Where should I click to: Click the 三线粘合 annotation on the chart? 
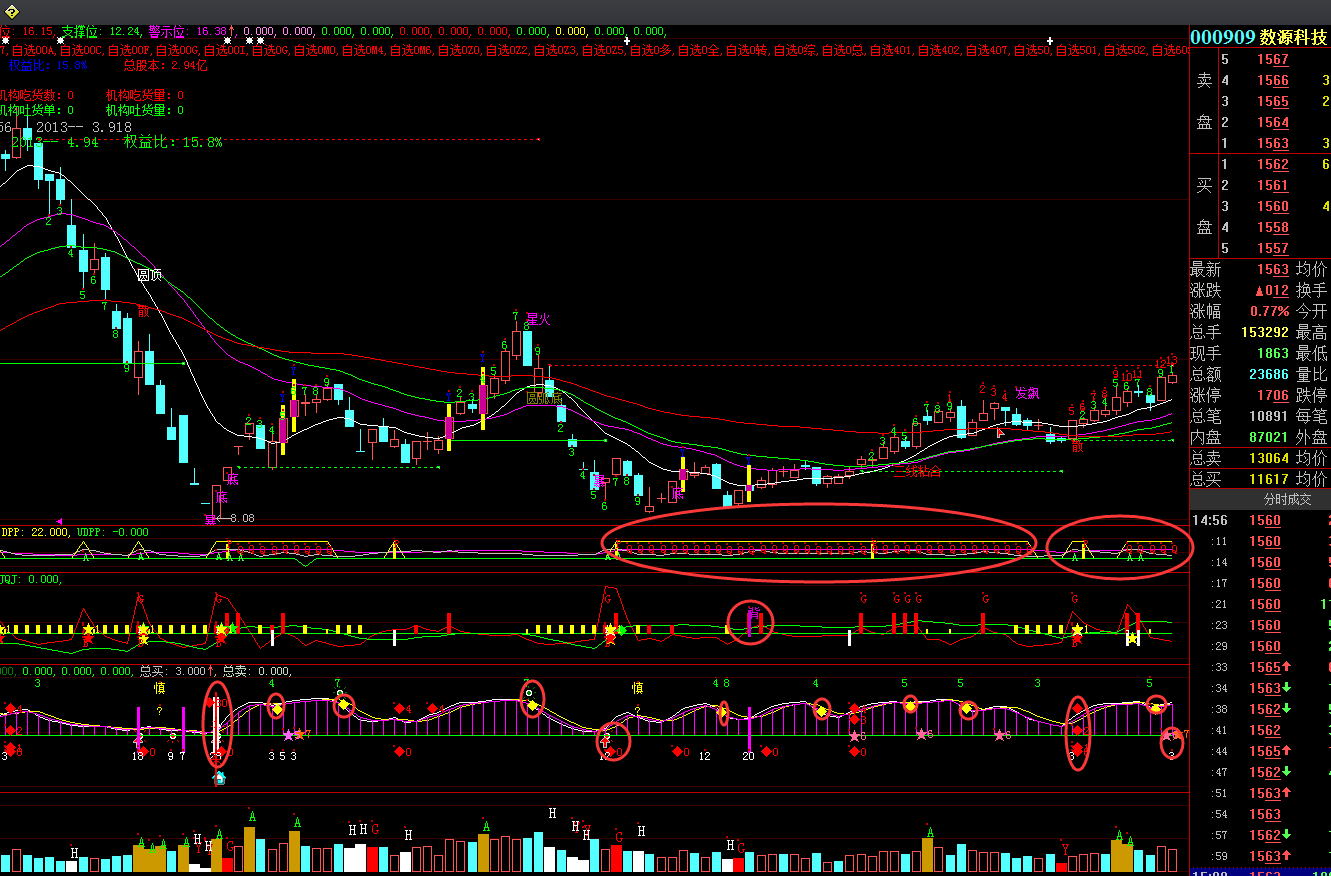click(x=917, y=471)
